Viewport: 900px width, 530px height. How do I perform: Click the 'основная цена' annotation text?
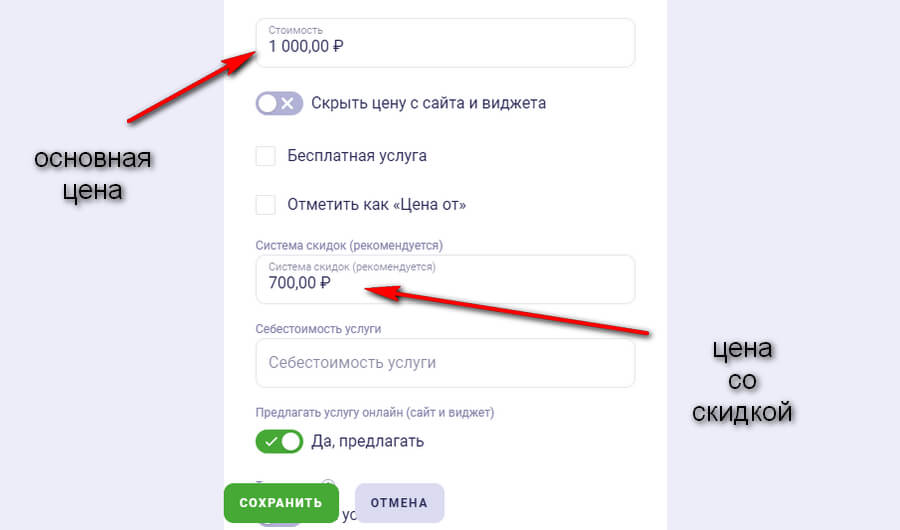pos(92,174)
